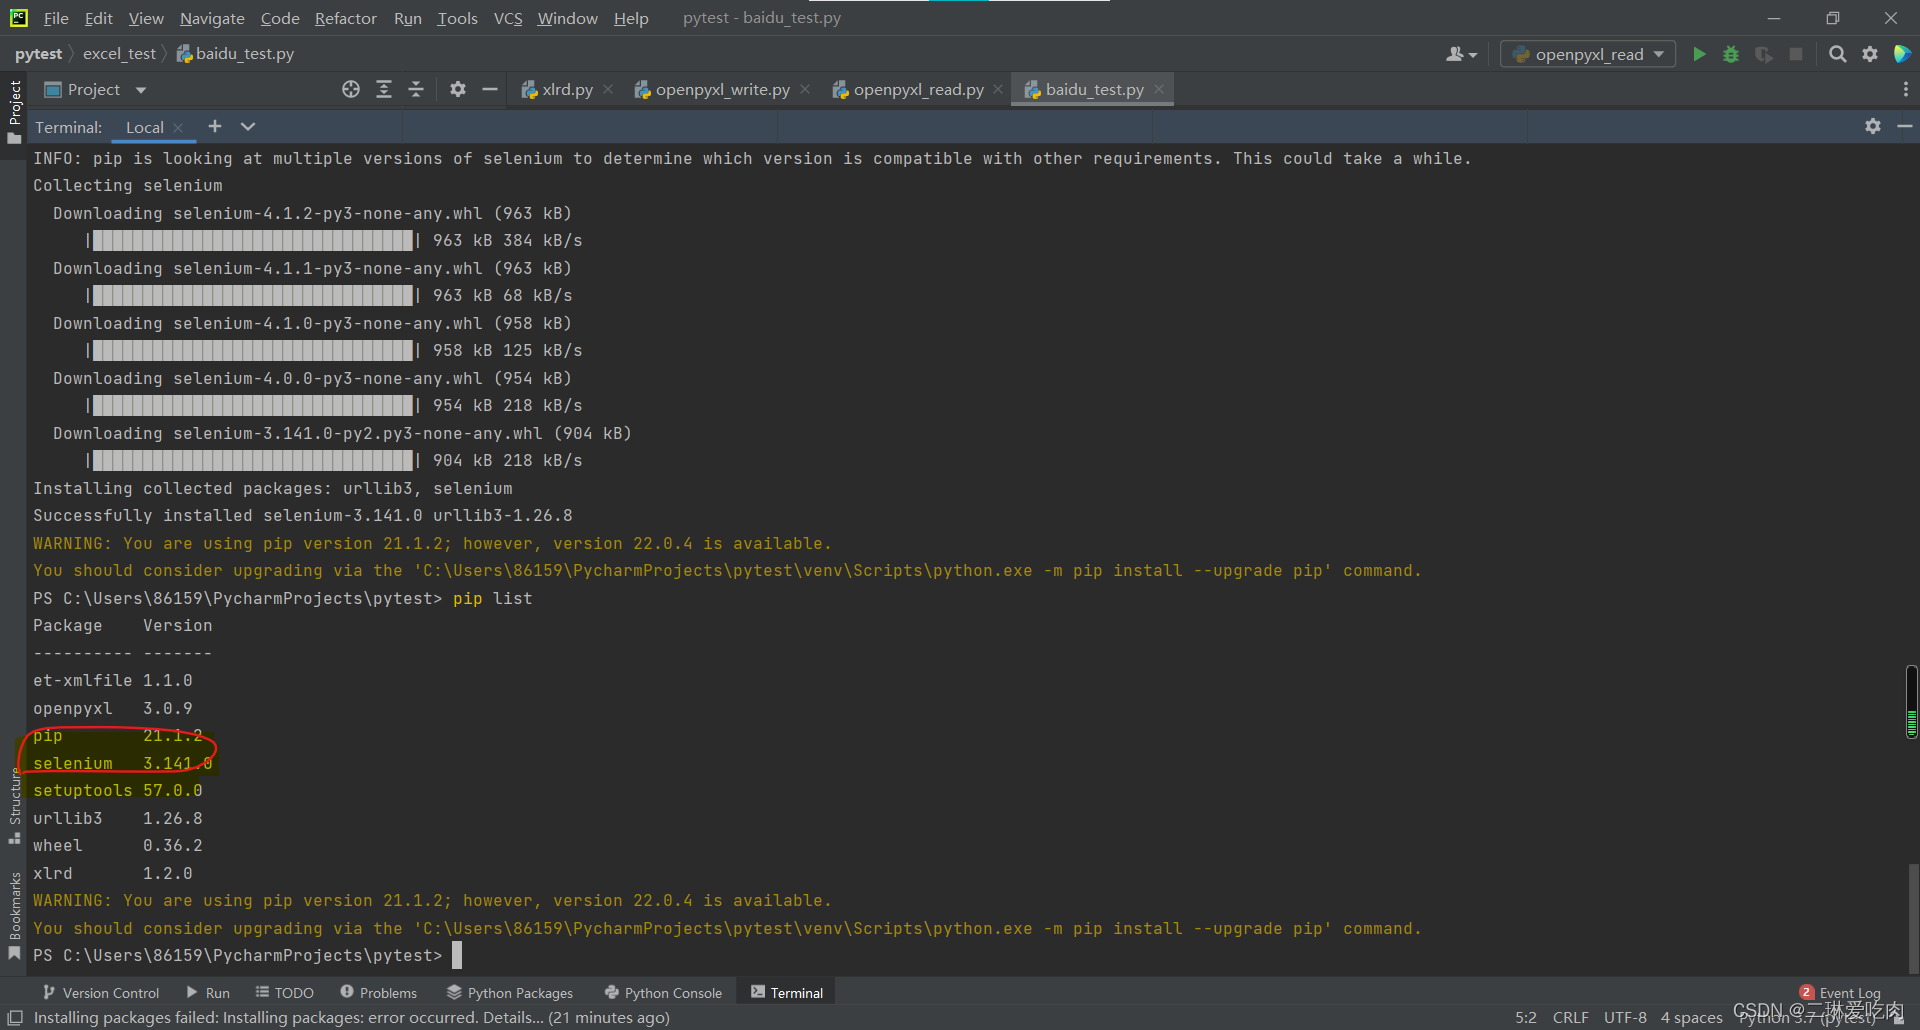Add a new Terminal session with plus icon
The height and width of the screenshot is (1030, 1920).
[x=214, y=127]
